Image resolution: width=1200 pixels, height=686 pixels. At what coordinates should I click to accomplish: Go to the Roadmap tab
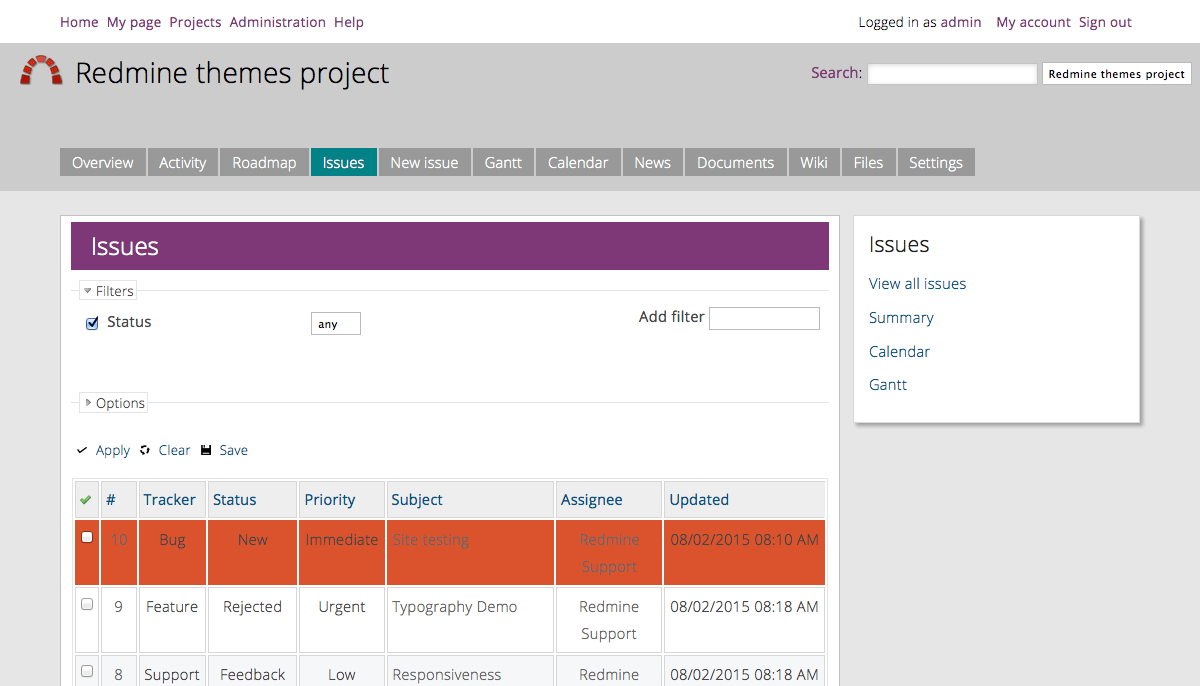(x=264, y=163)
